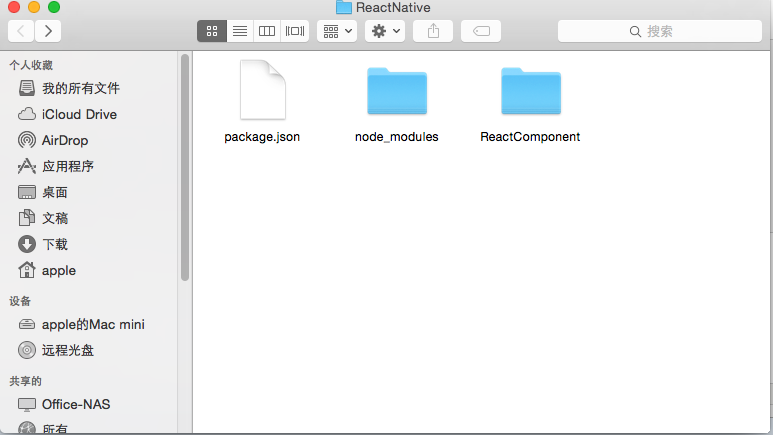Go forward using the right arrow

[48, 31]
